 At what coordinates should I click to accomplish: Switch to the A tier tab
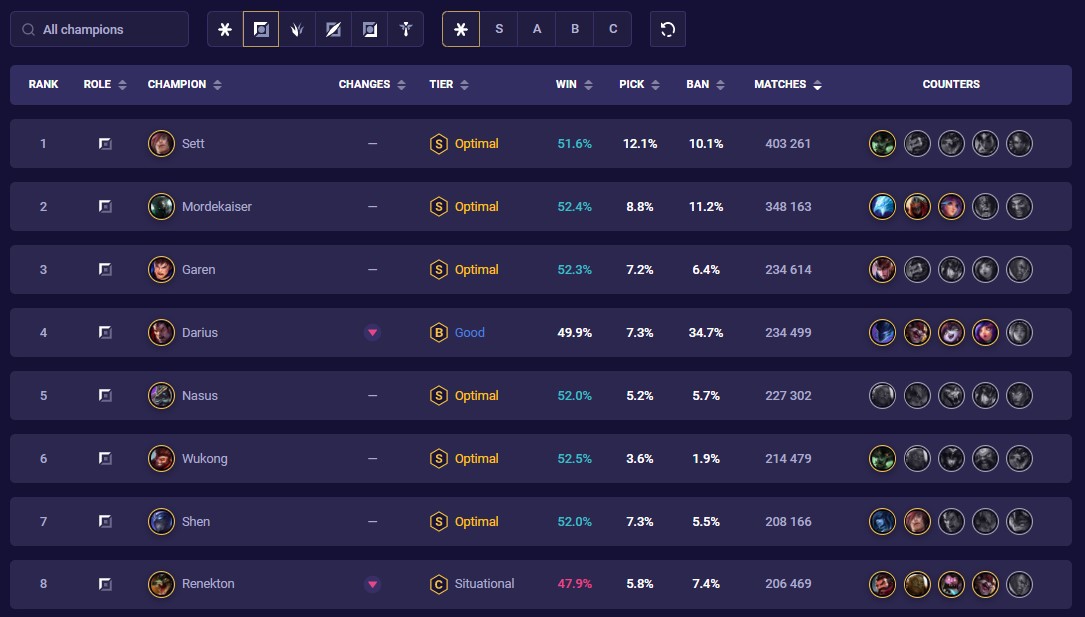point(537,29)
